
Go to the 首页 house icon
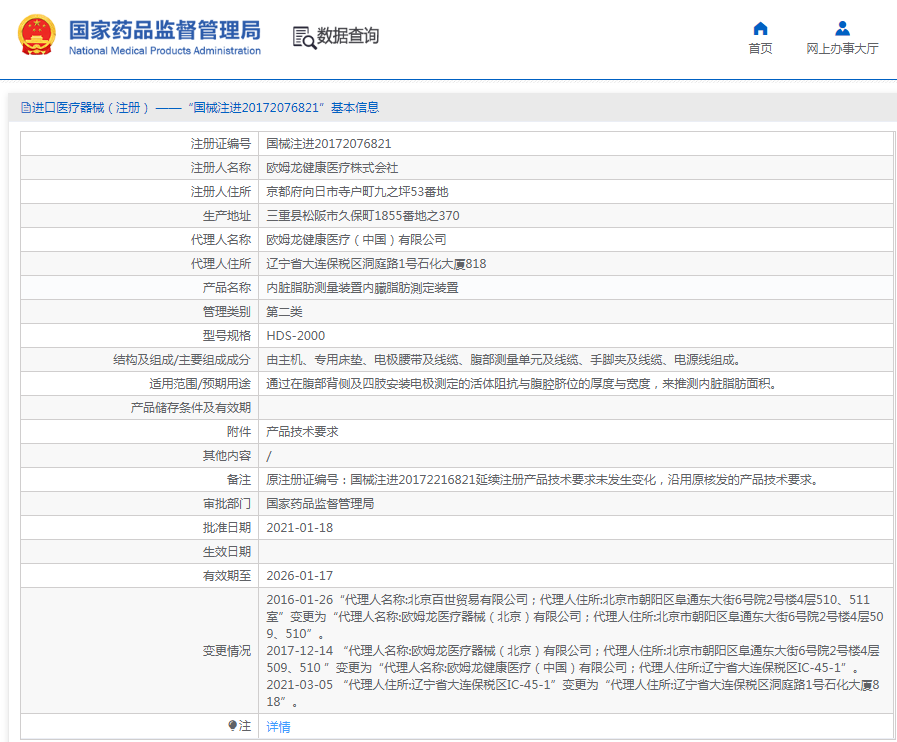point(760,28)
